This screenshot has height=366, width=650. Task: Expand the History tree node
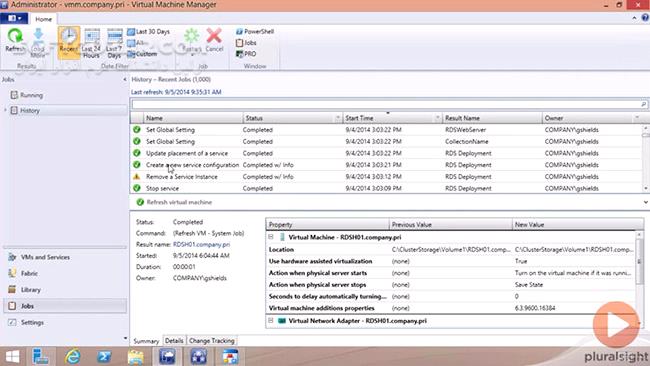click(5, 110)
